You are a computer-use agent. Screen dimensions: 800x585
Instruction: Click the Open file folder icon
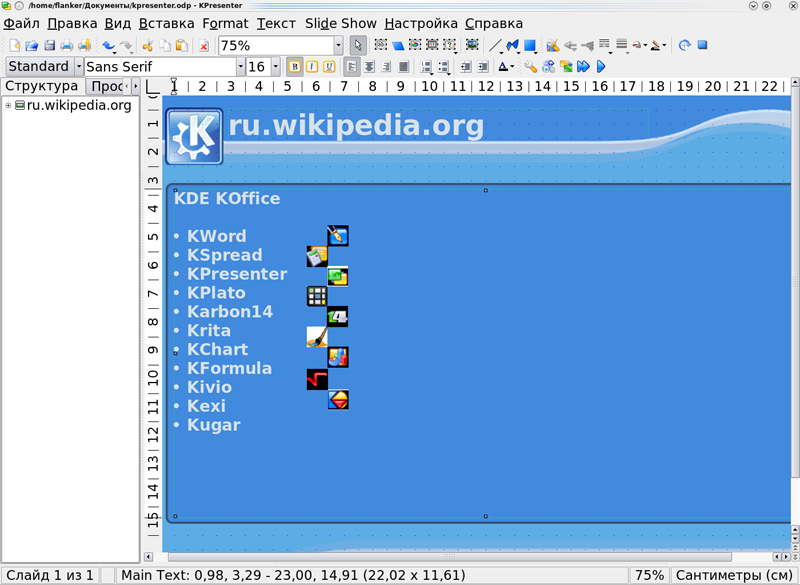click(32, 45)
